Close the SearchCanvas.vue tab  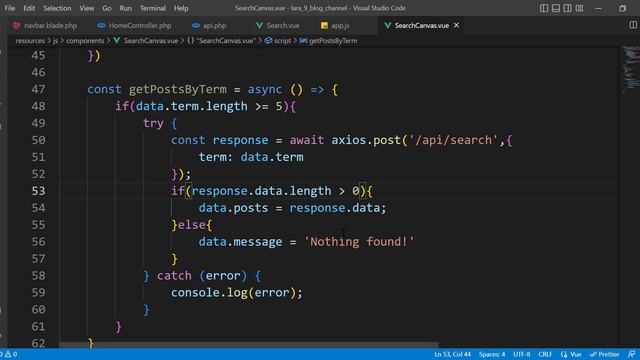pyautogui.click(x=456, y=25)
